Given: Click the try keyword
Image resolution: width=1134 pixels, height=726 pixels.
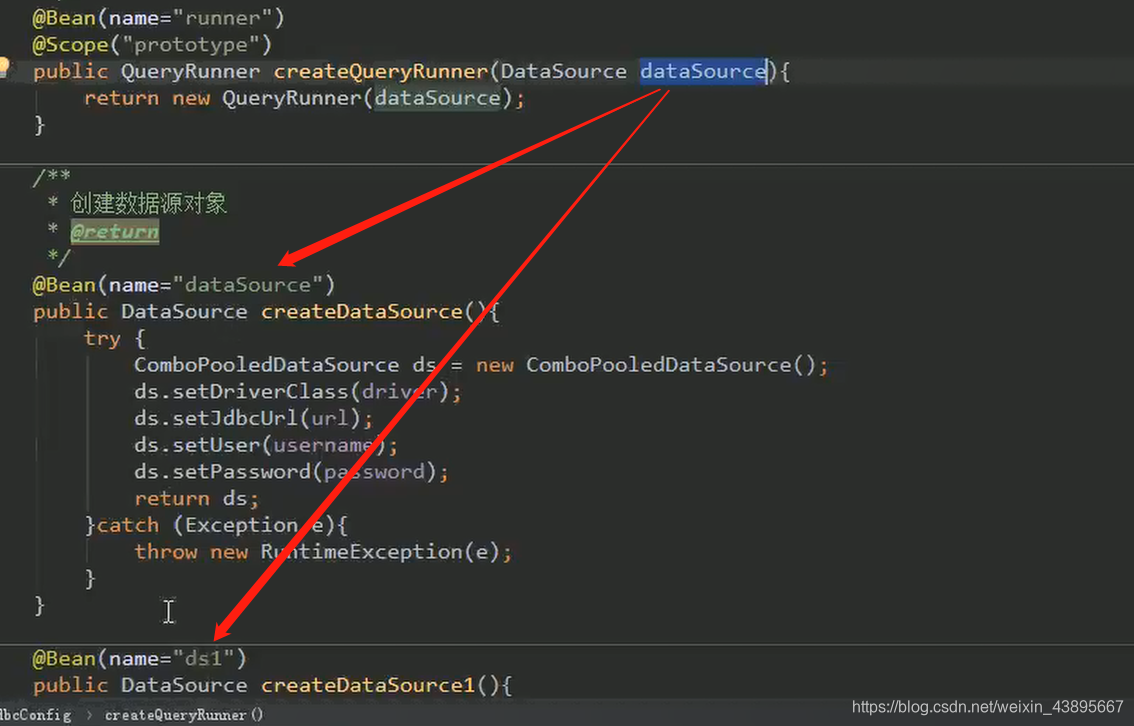Looking at the screenshot, I should [x=102, y=339].
